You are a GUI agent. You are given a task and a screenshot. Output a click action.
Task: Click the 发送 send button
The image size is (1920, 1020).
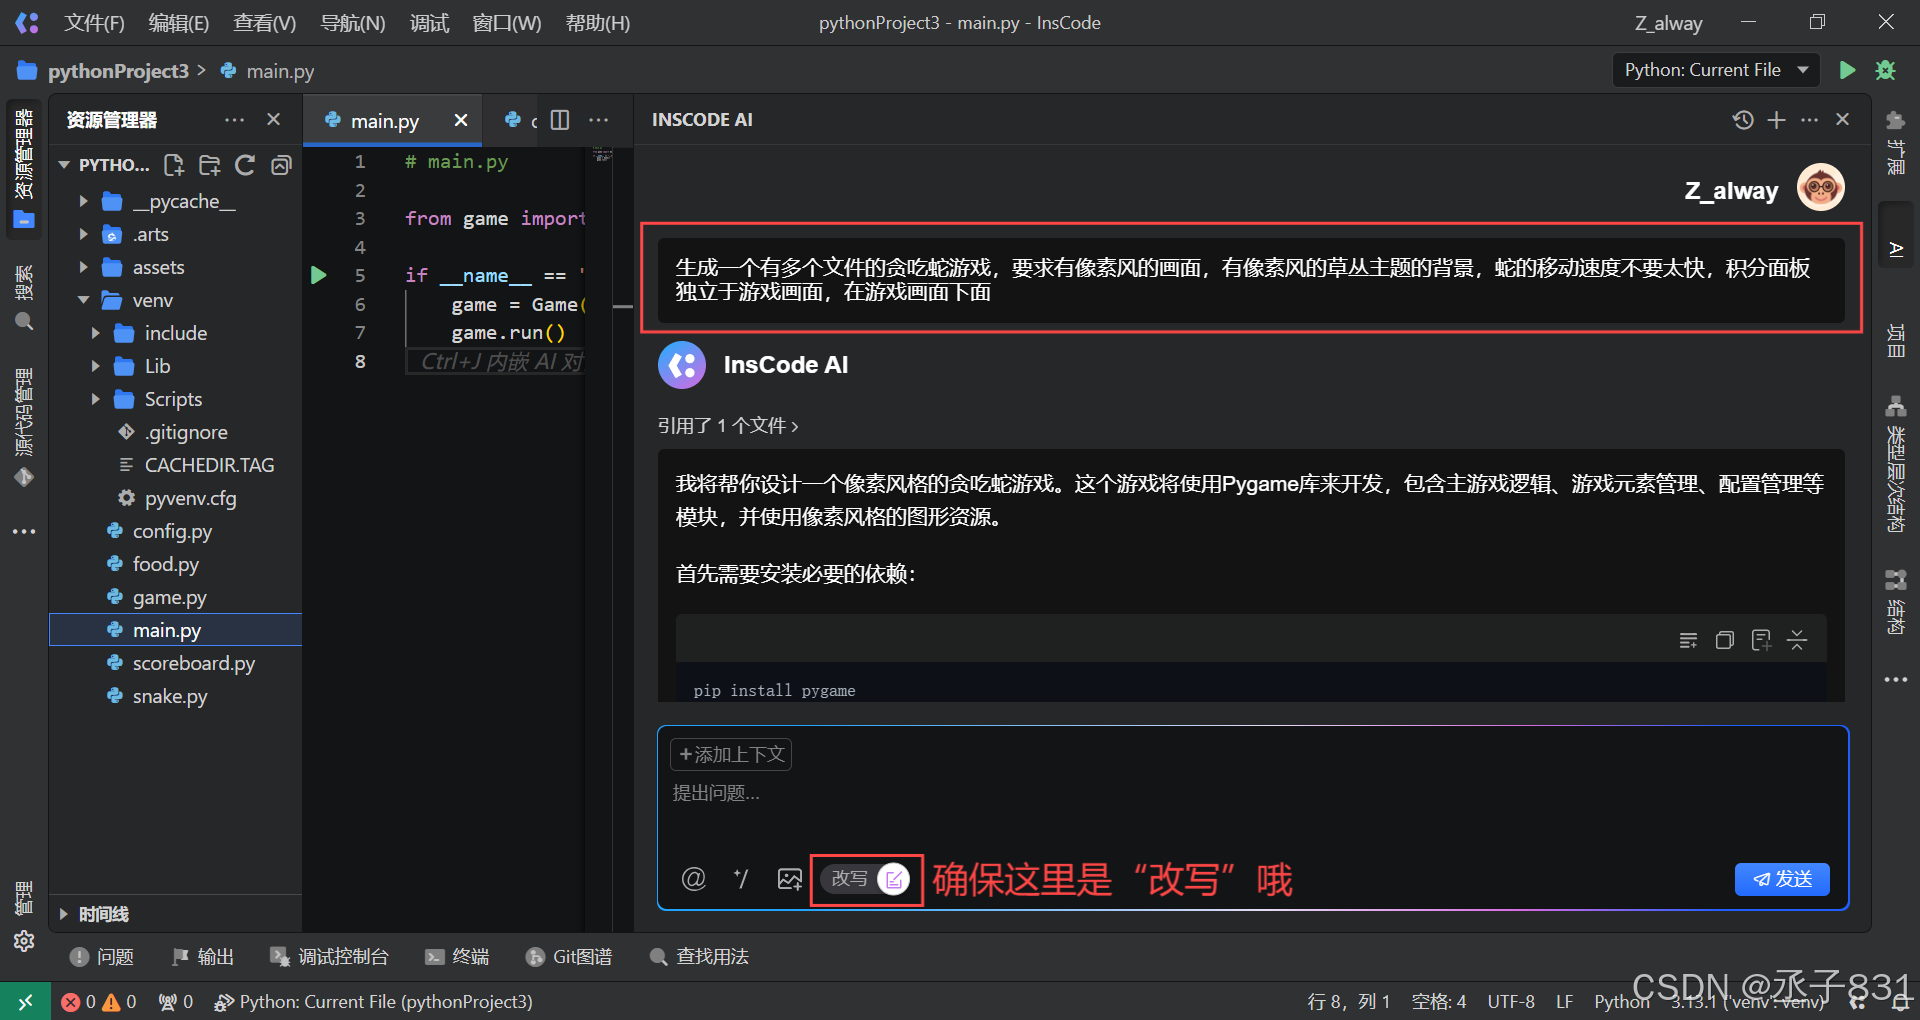pos(1781,879)
